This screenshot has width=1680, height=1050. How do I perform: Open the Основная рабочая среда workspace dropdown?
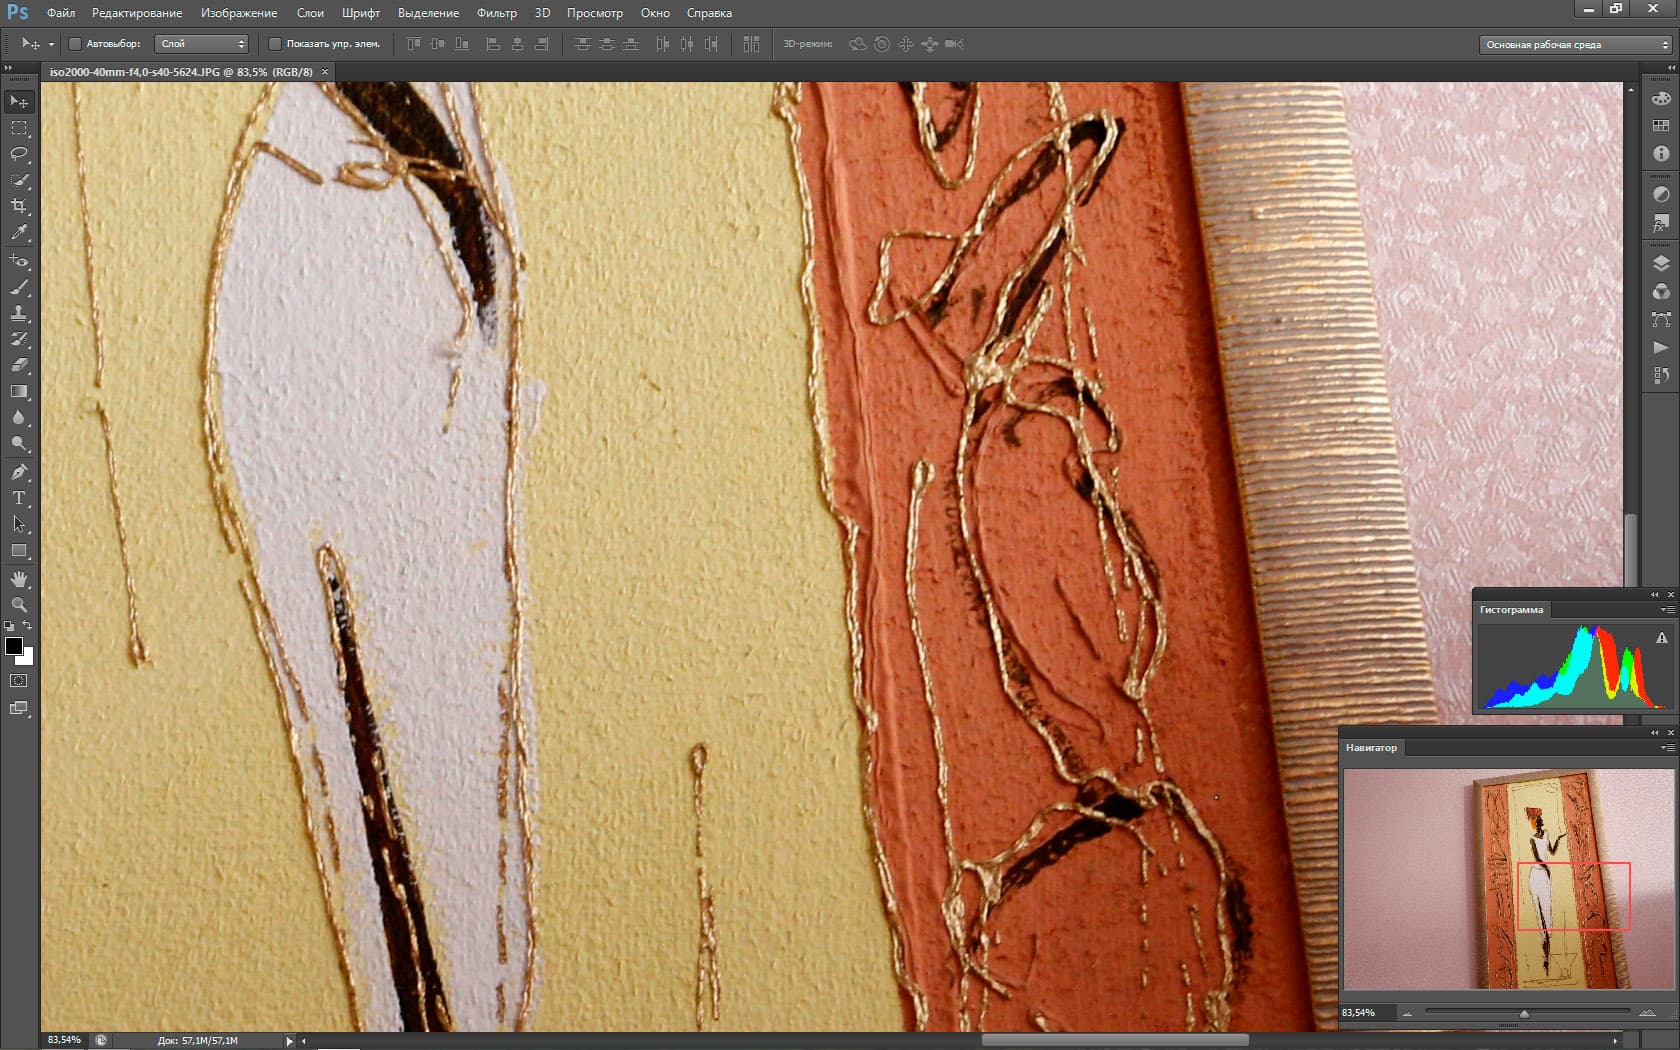coord(1576,44)
